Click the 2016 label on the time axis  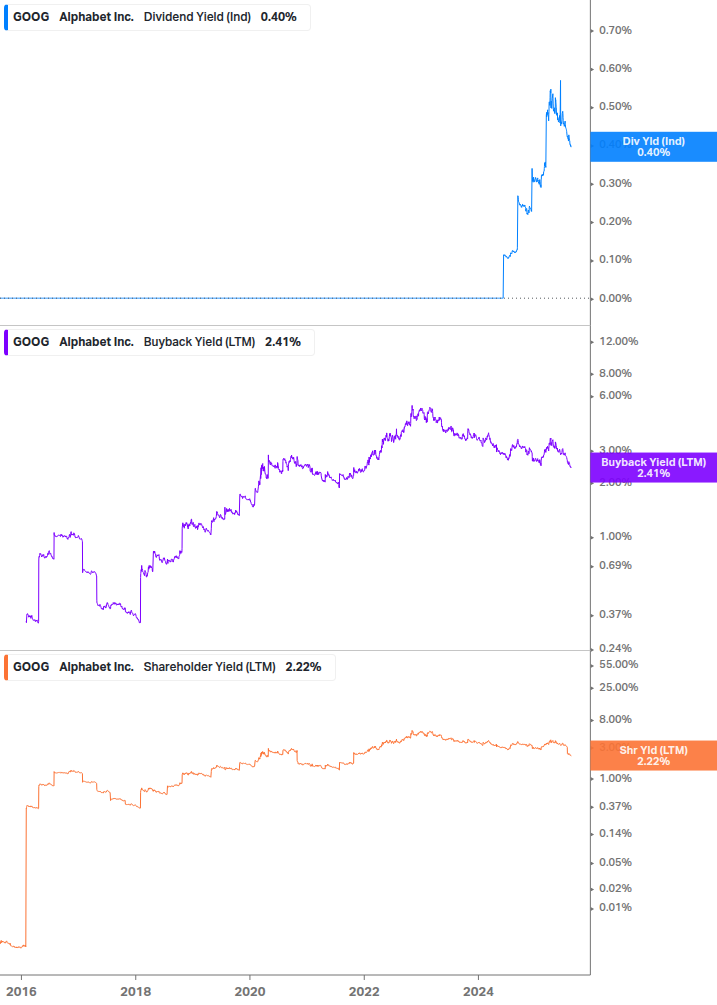coord(22,992)
